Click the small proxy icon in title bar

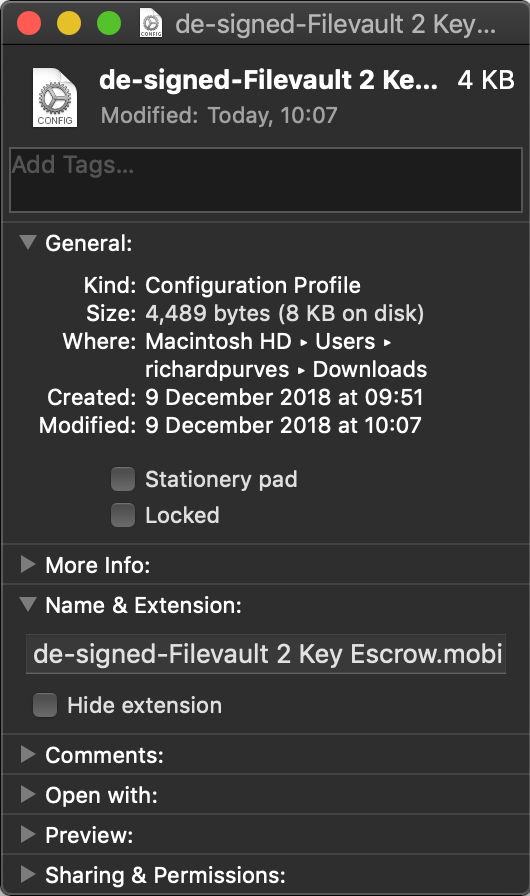(x=151, y=24)
